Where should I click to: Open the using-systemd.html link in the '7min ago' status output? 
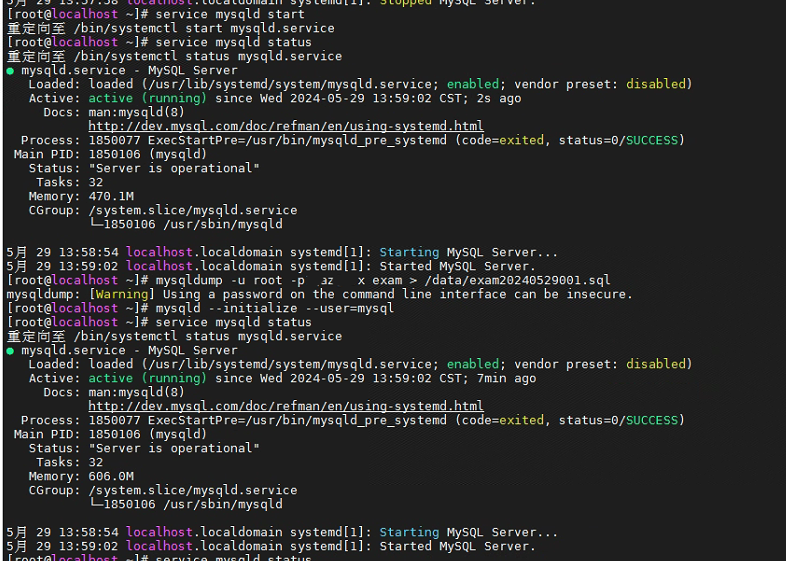point(286,406)
